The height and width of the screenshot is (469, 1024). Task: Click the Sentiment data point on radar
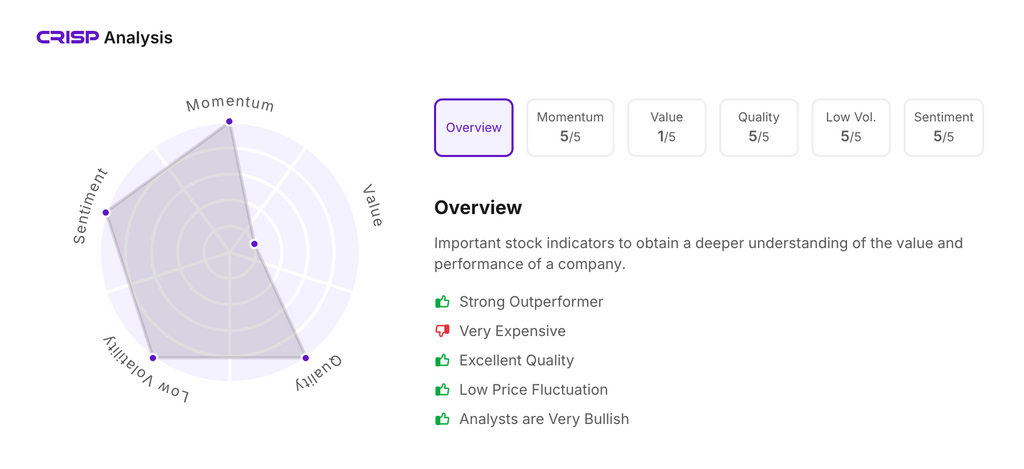(106, 212)
